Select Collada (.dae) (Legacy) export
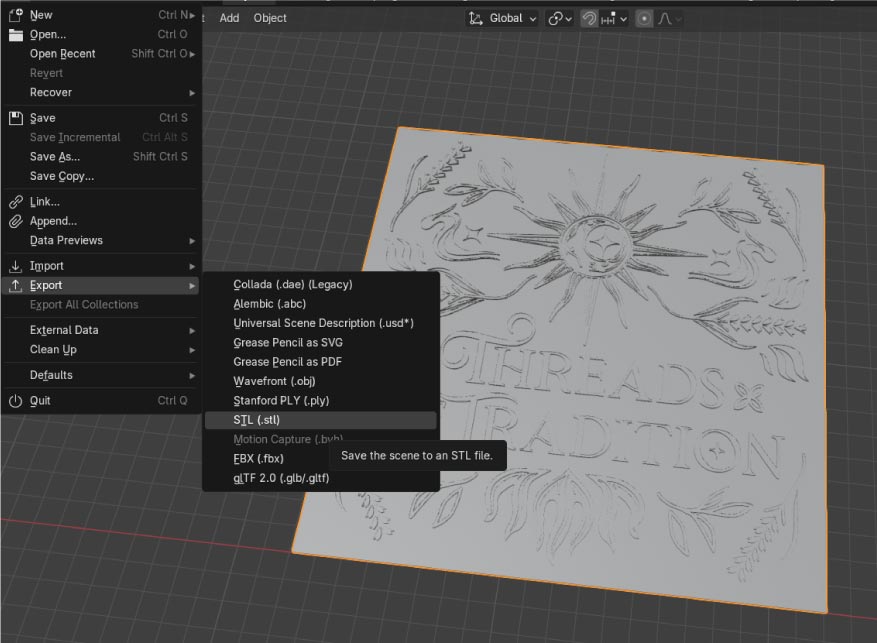 coord(320,285)
